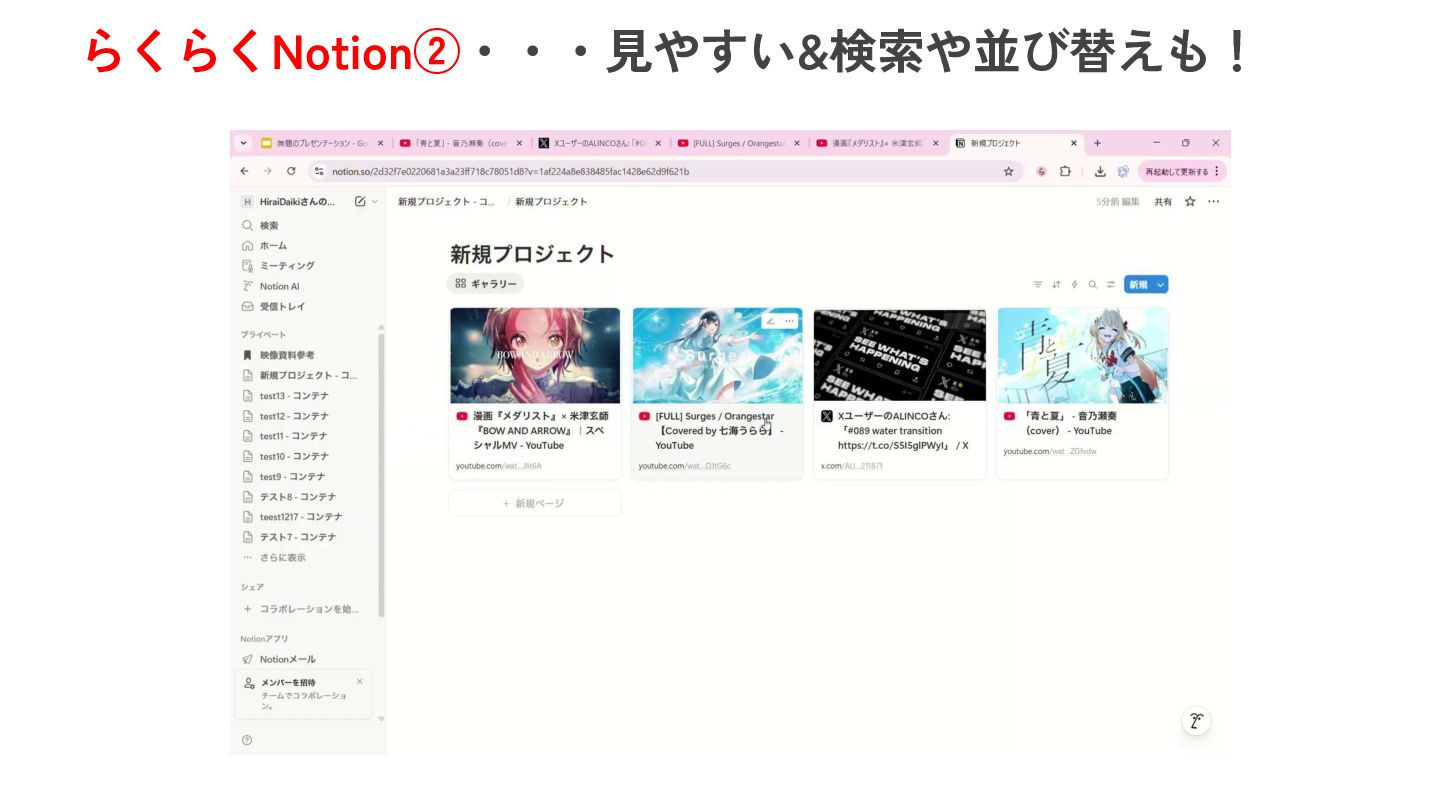Select the ギャラリー view tab
Viewport: 1440px width, 810px height.
tap(486, 284)
